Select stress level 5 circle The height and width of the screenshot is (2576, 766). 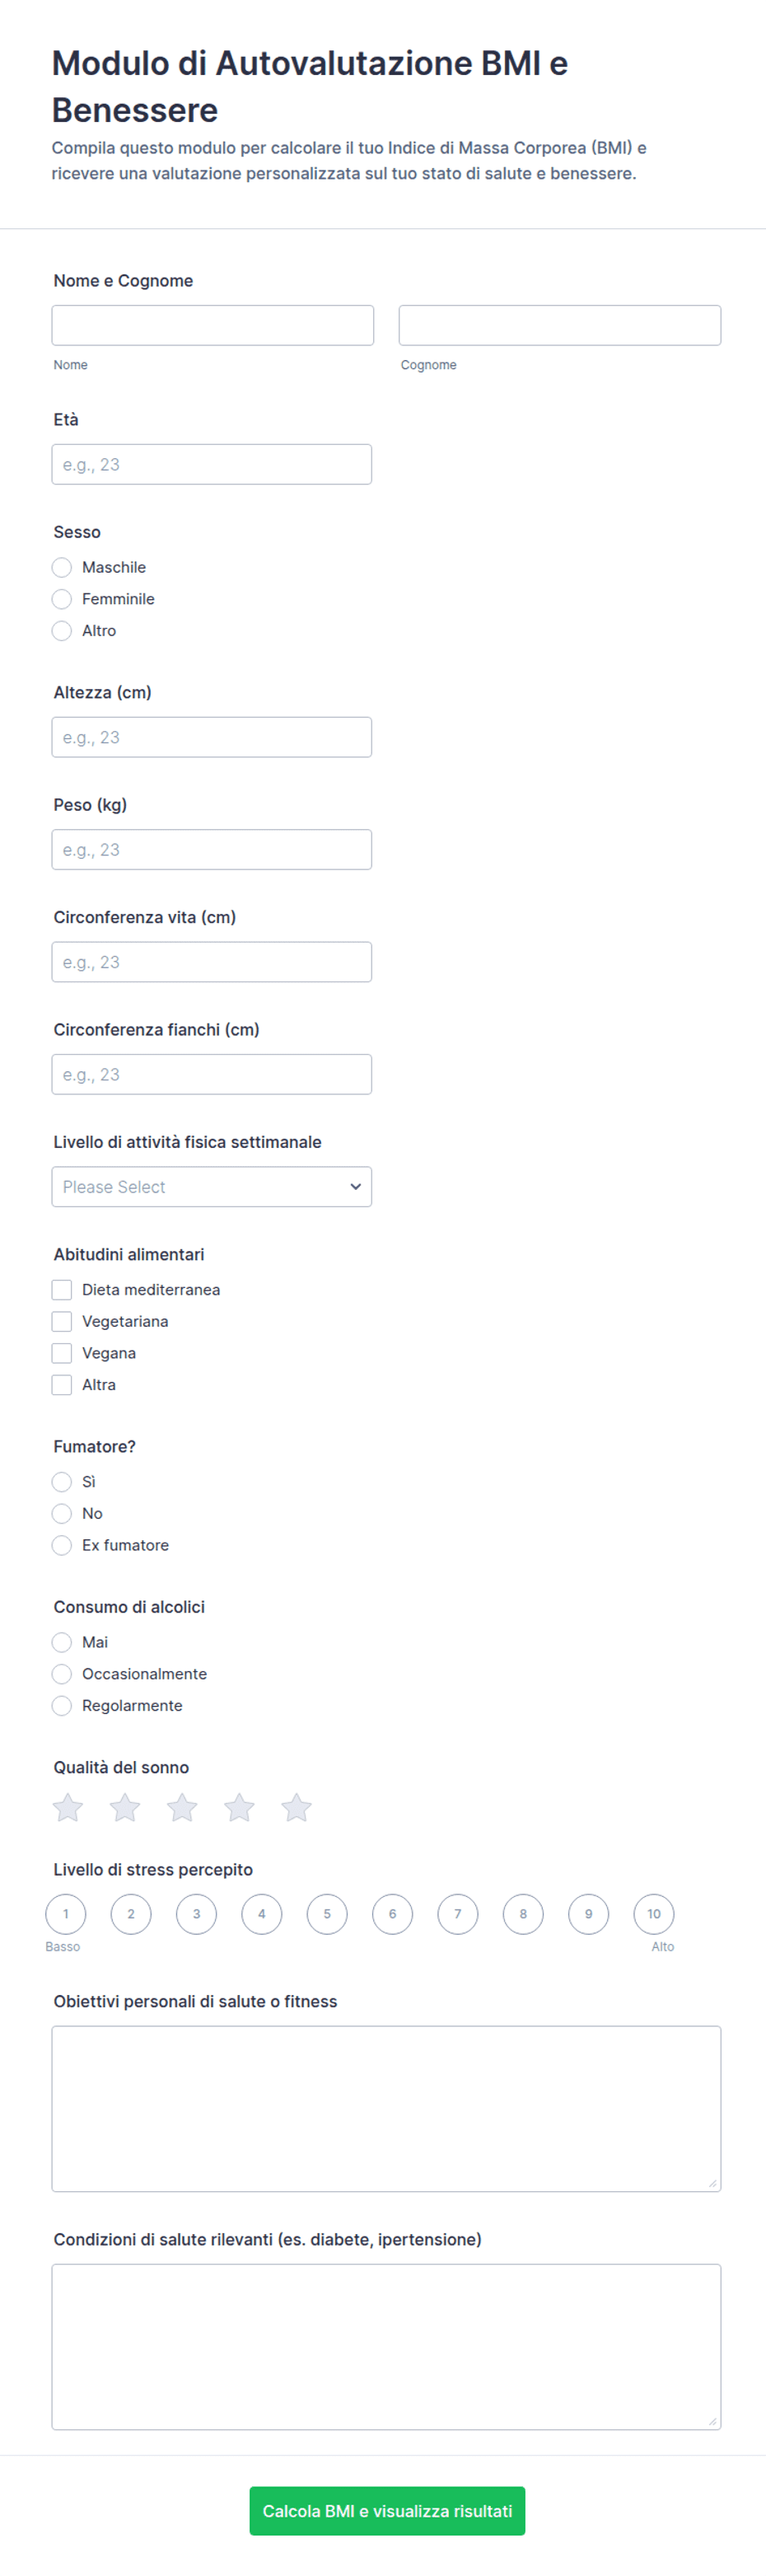[x=327, y=1914]
